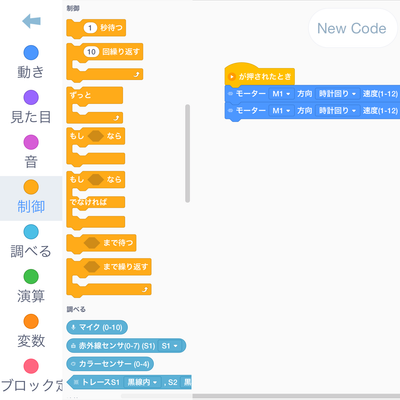400x400 pixels.
Task: Open 時計回り dropdown in second モーター block
Action: pyautogui.click(x=338, y=110)
